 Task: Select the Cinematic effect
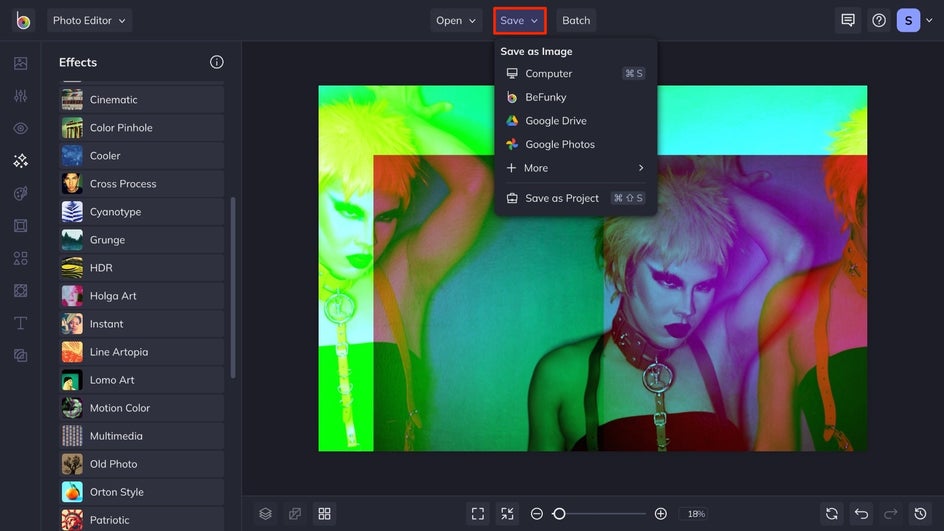[x=142, y=99]
